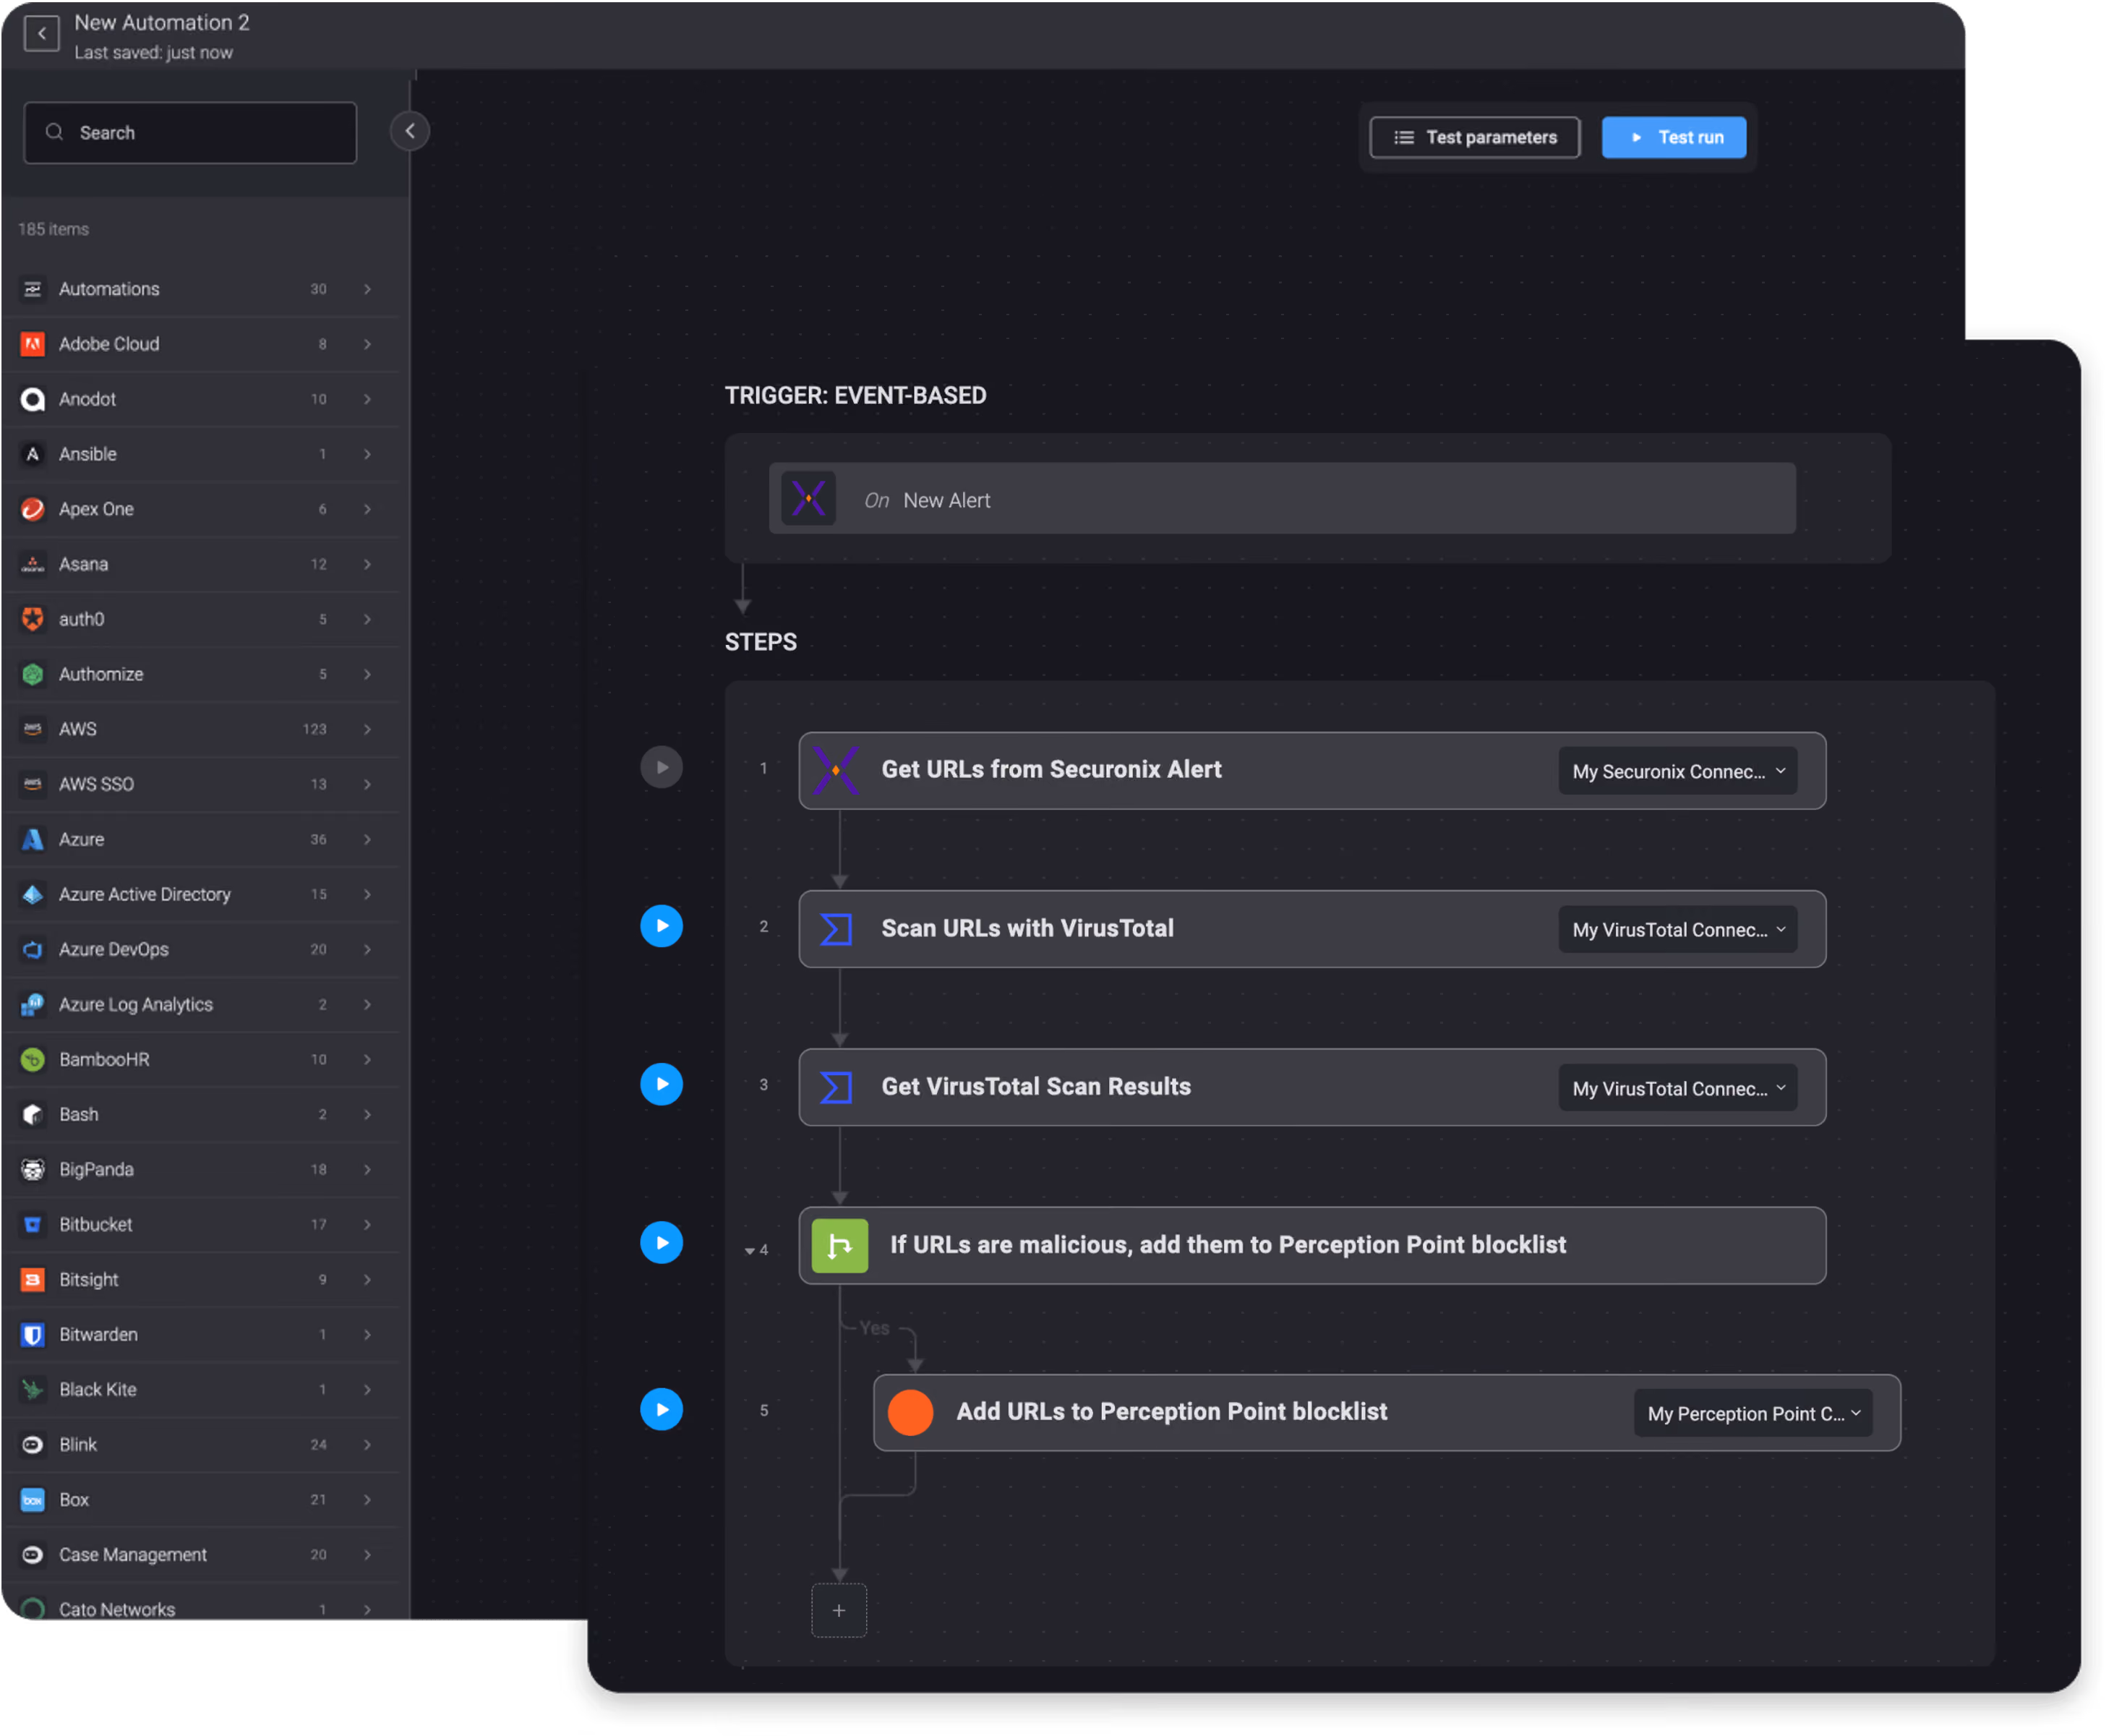Expand the Case Management chevron

[x=368, y=1554]
